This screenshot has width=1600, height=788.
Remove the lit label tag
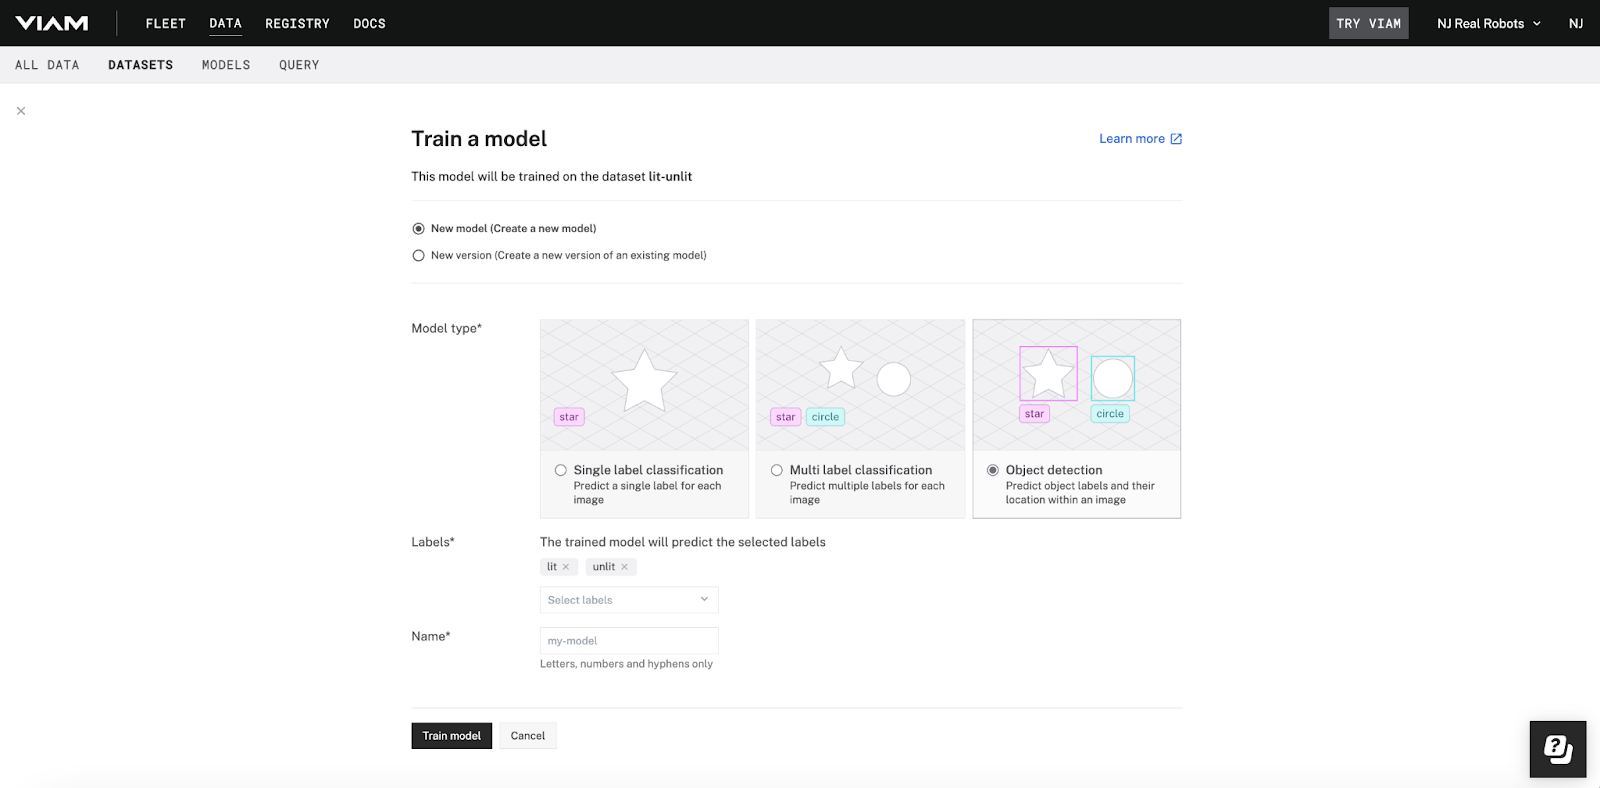tap(566, 567)
